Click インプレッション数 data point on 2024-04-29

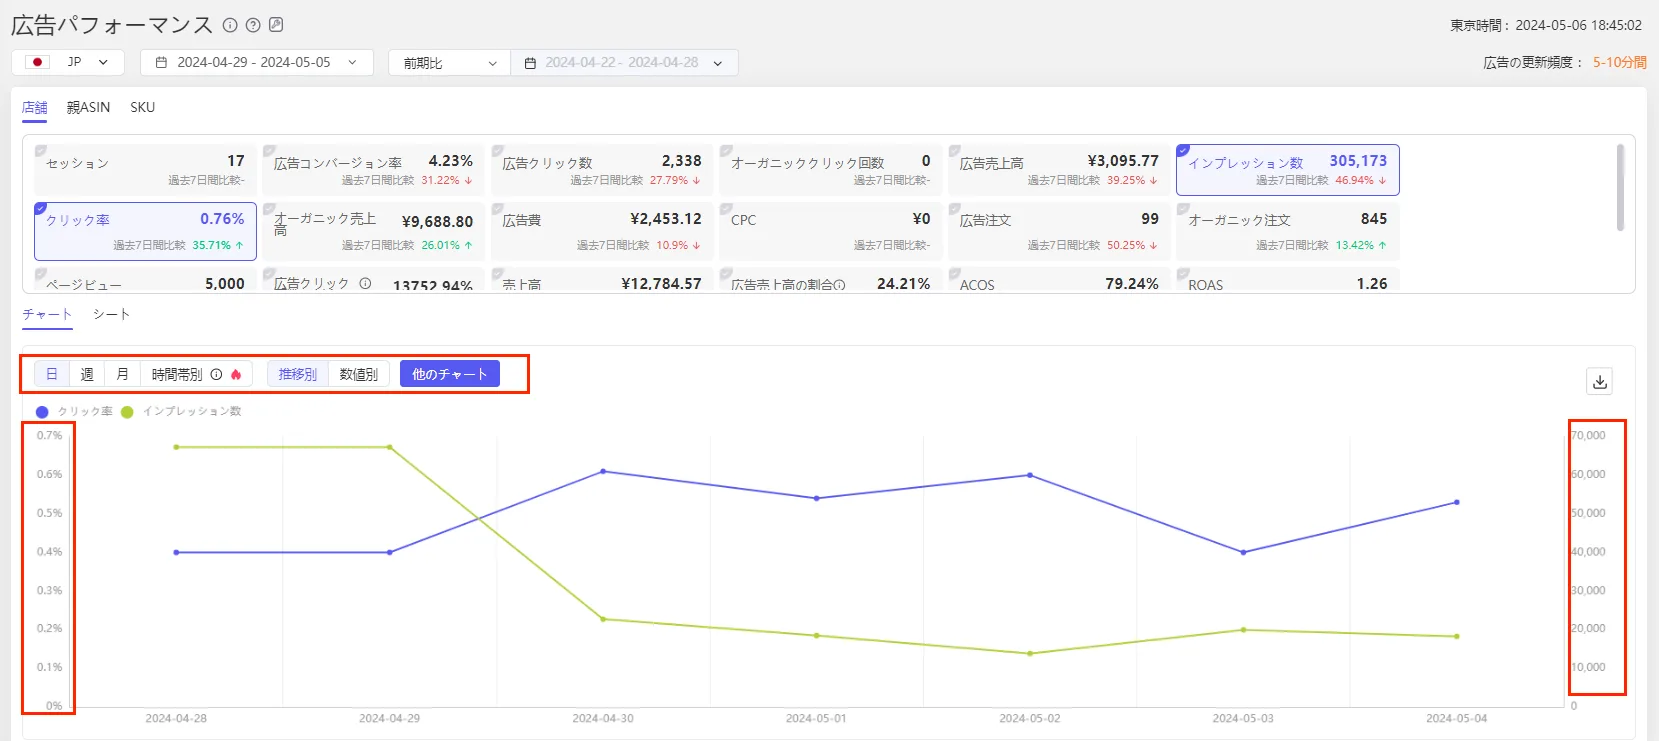[390, 447]
